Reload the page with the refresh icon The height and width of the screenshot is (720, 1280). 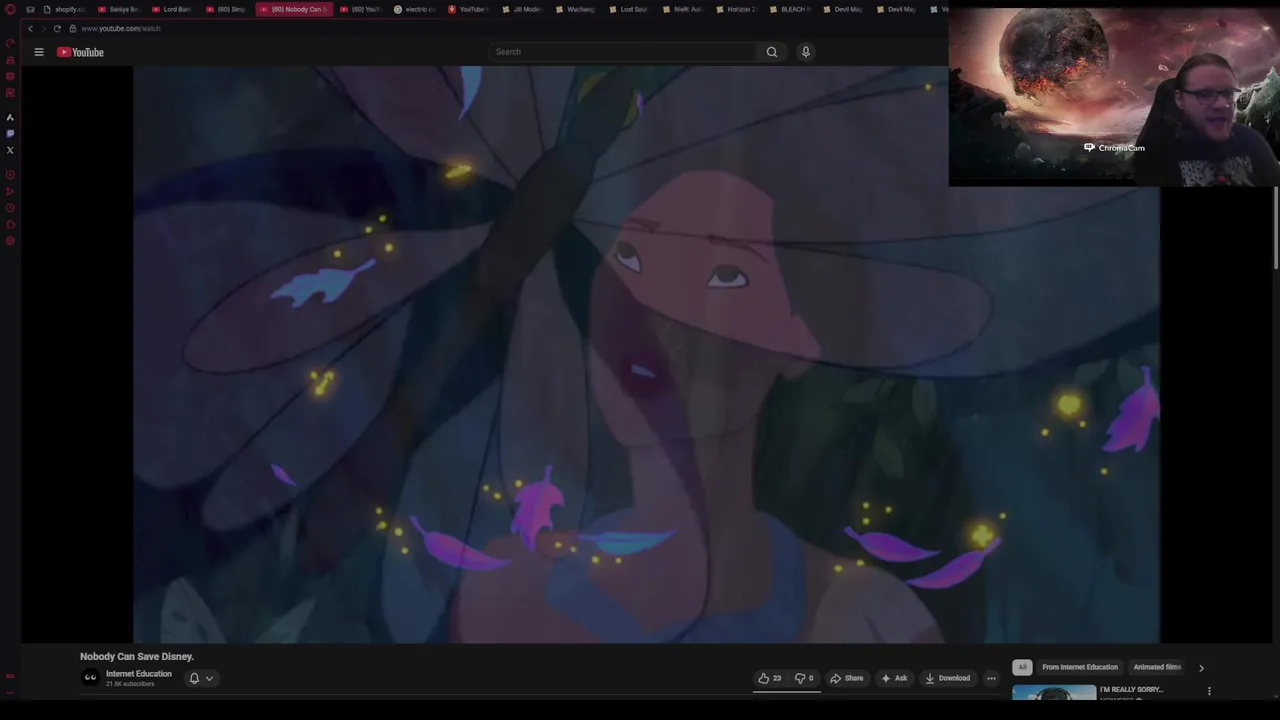pyautogui.click(x=57, y=28)
